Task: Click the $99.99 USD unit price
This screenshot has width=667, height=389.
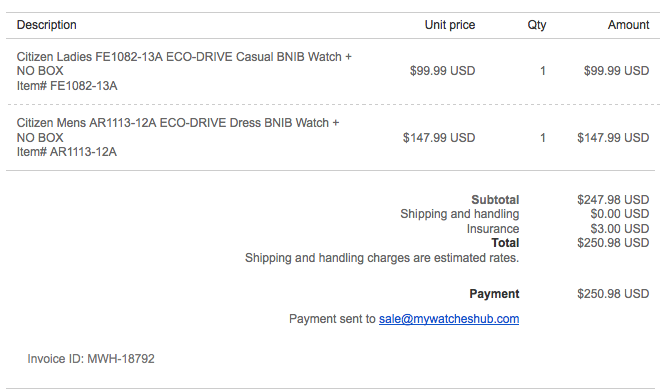Action: (x=442, y=71)
